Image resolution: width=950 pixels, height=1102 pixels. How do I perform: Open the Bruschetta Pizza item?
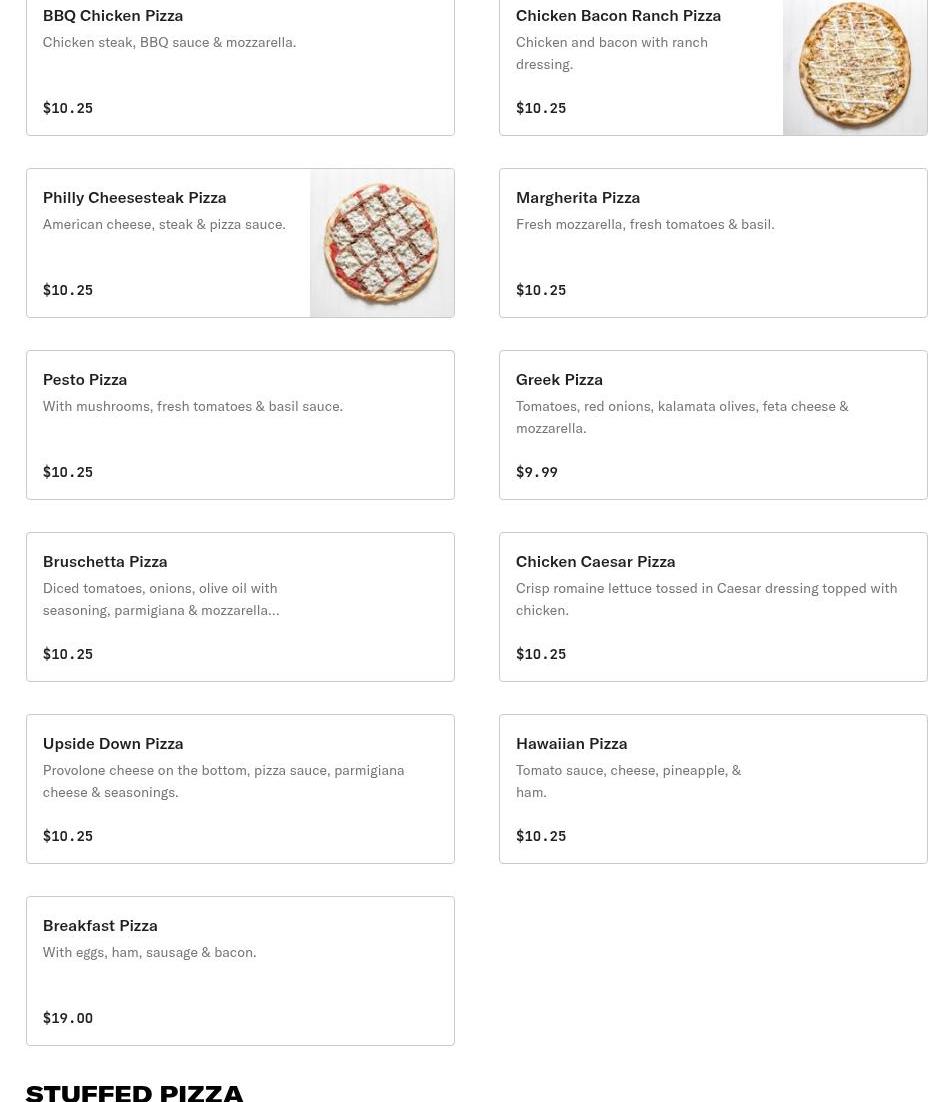click(240, 607)
